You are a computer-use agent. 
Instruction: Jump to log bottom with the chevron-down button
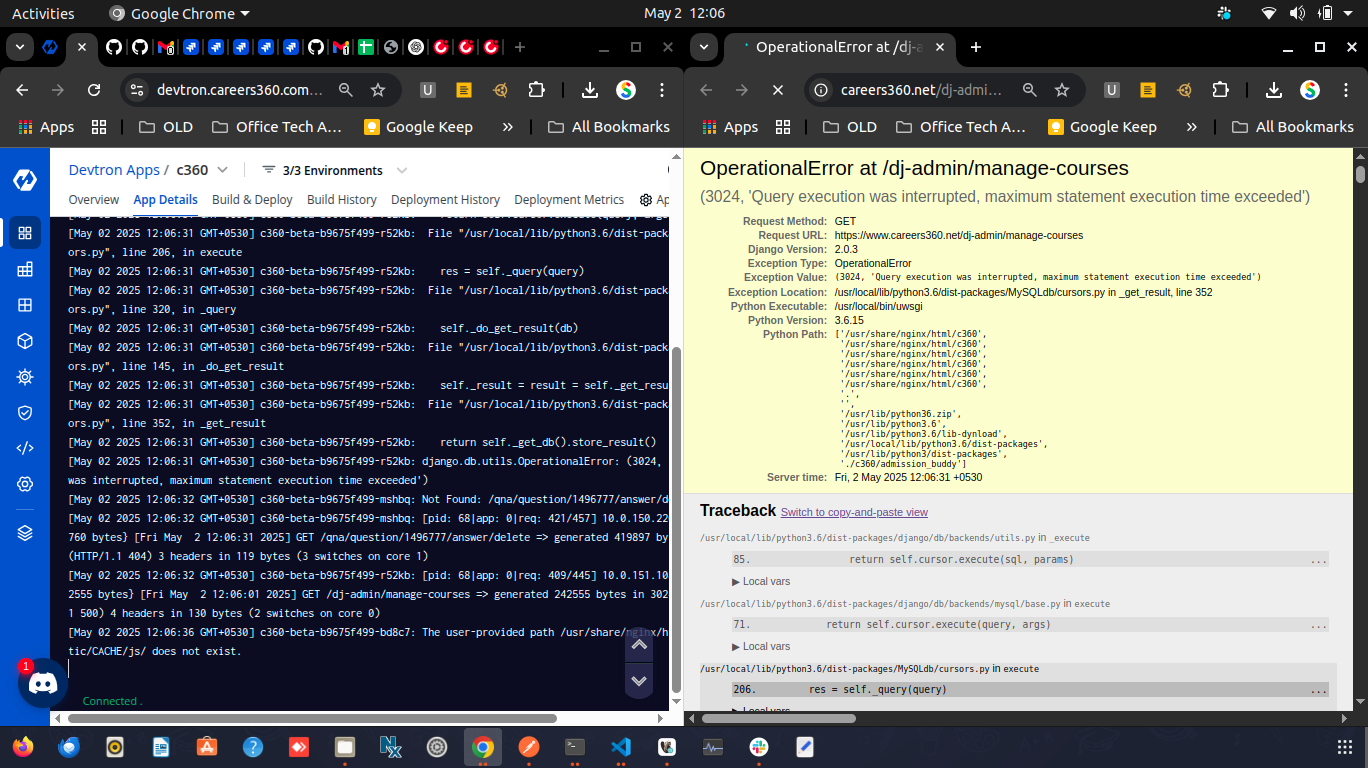tap(640, 681)
